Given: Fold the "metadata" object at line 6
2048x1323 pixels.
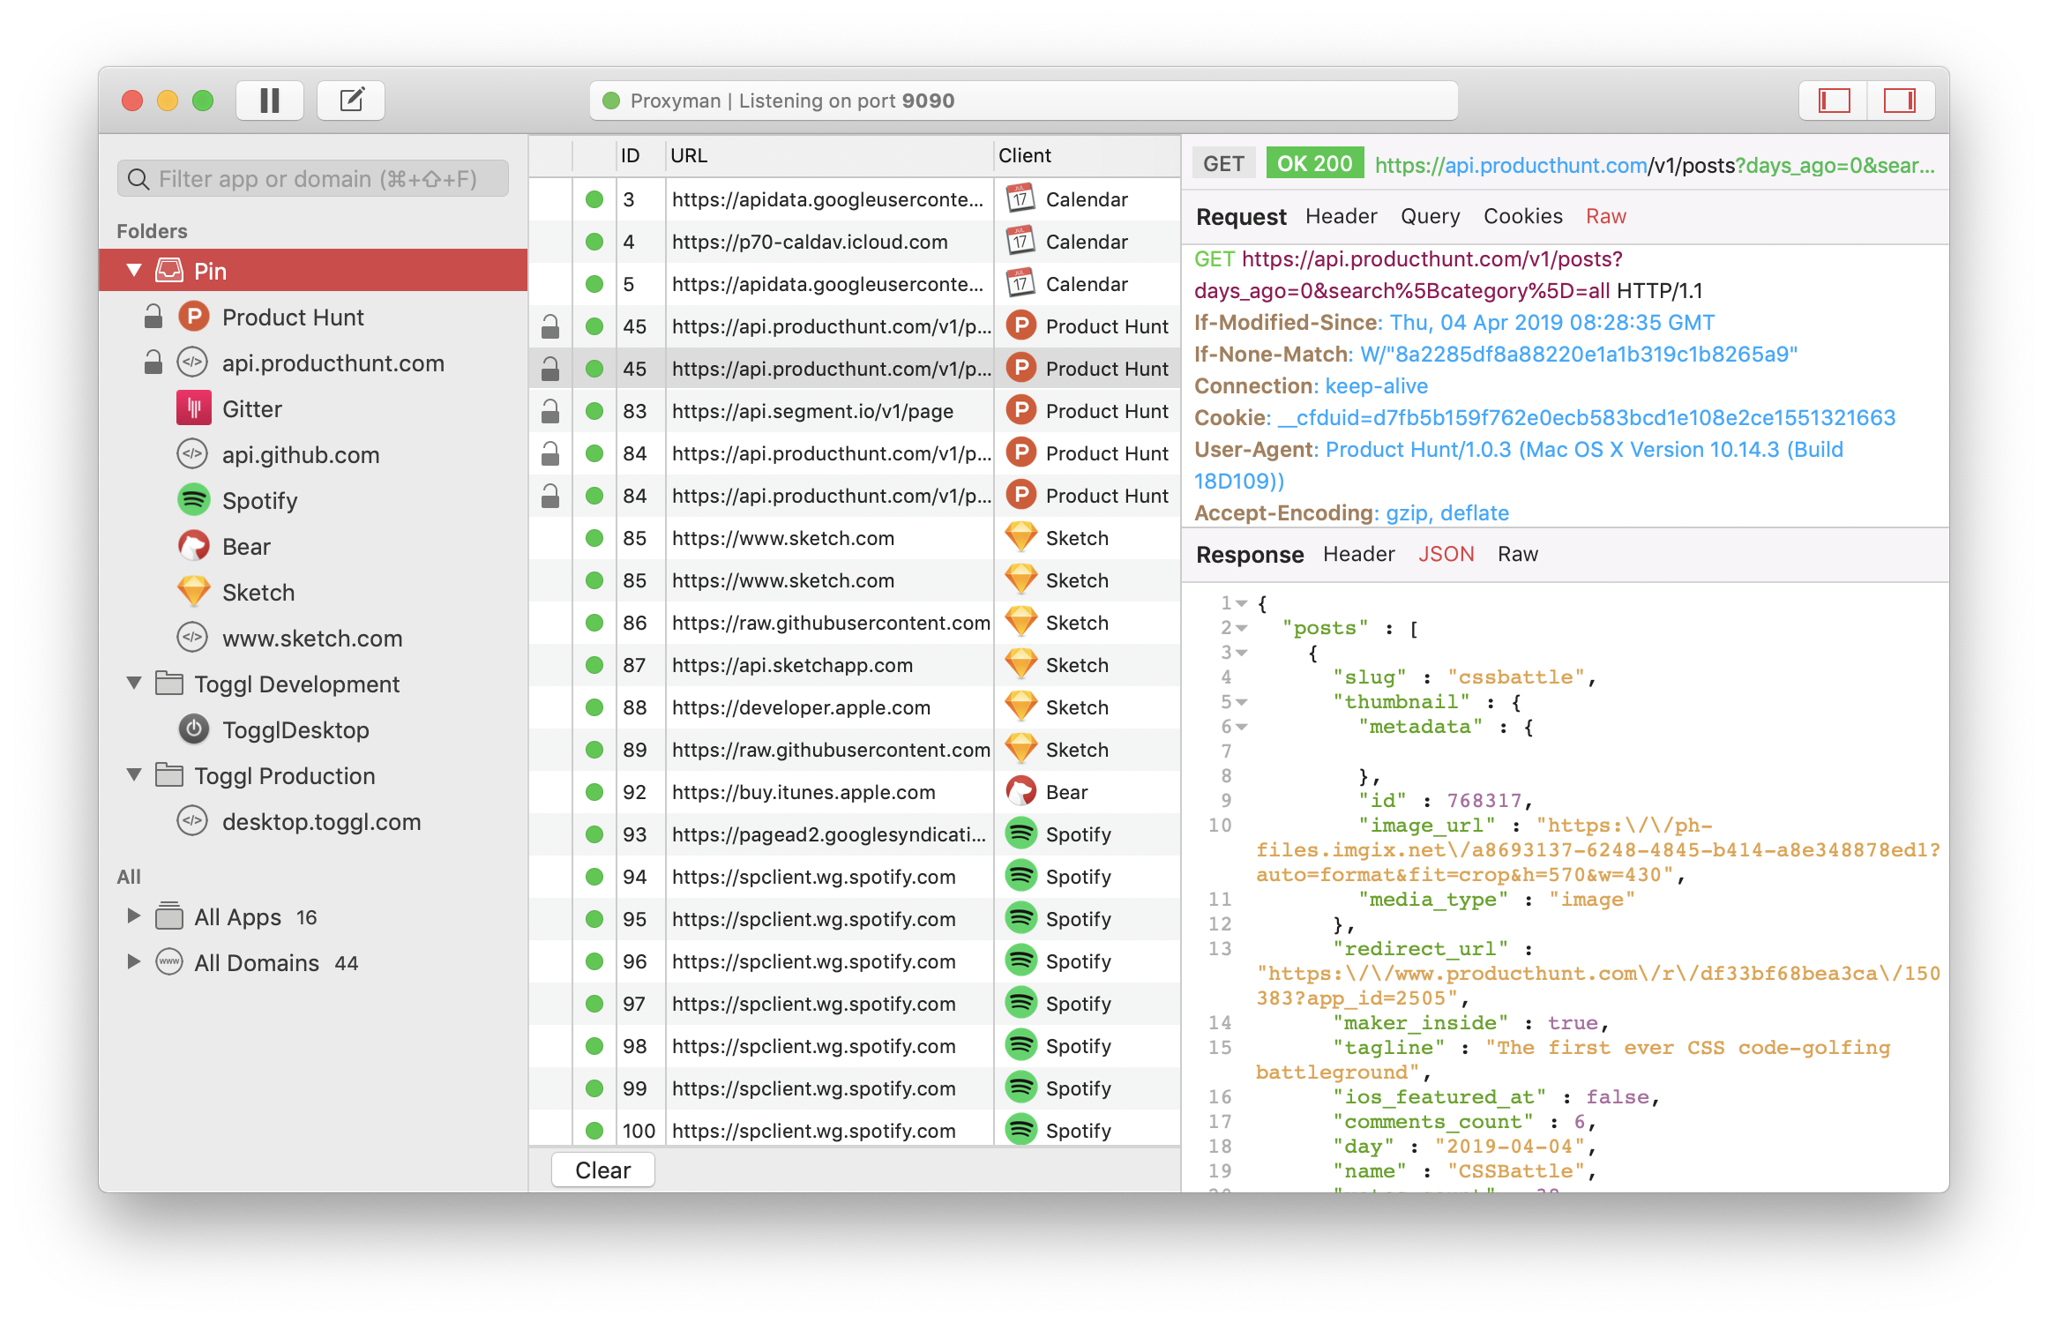Looking at the screenshot, I should point(1241,727).
